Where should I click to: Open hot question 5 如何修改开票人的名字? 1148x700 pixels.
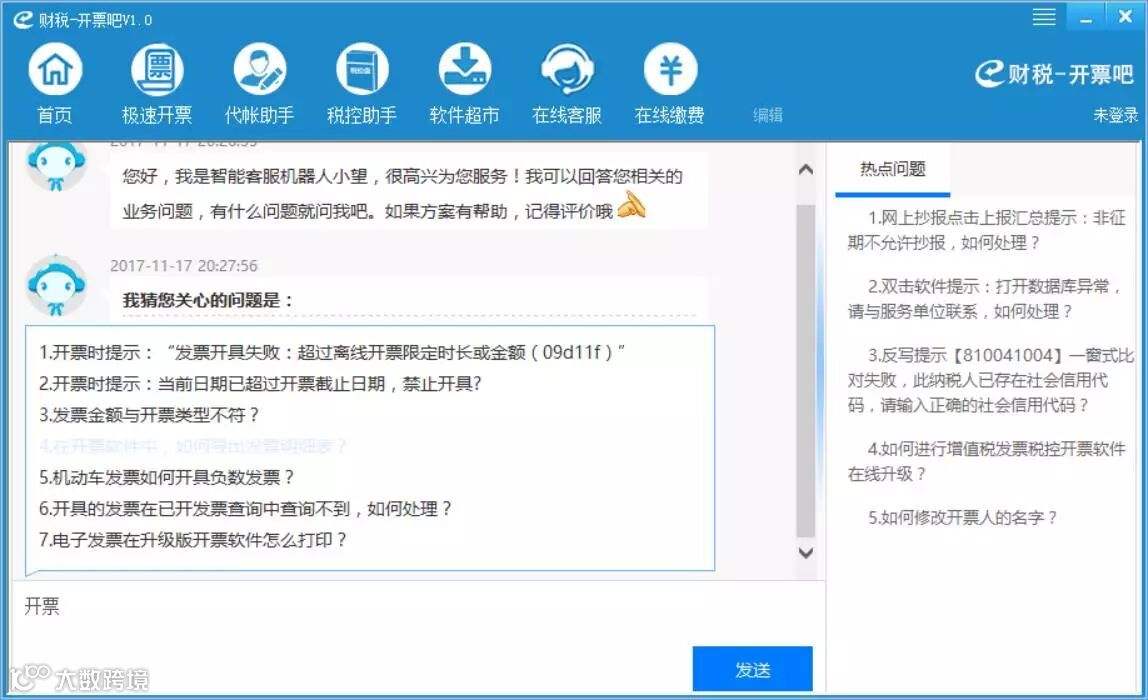962,518
